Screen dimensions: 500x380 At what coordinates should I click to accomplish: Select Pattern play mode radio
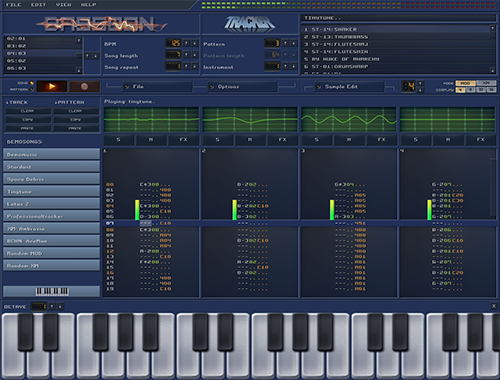[x=32, y=89]
